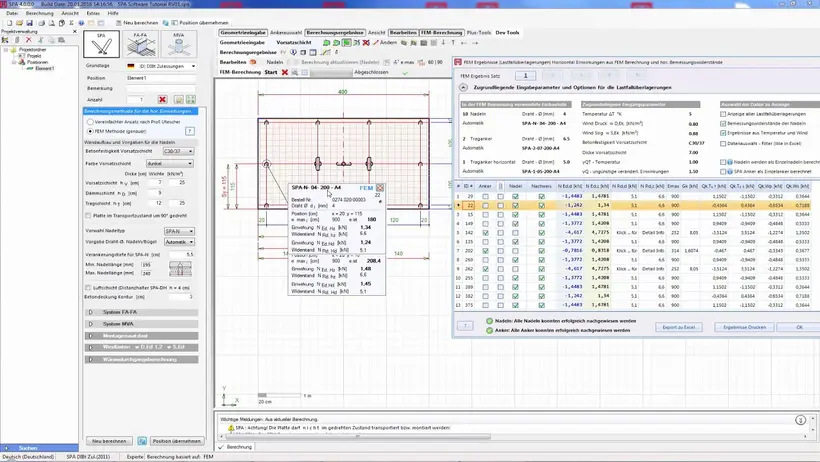
Task: Click the down arrow icon in Vorsatzschicht toolbar
Action: pyautogui.click(x=443, y=43)
